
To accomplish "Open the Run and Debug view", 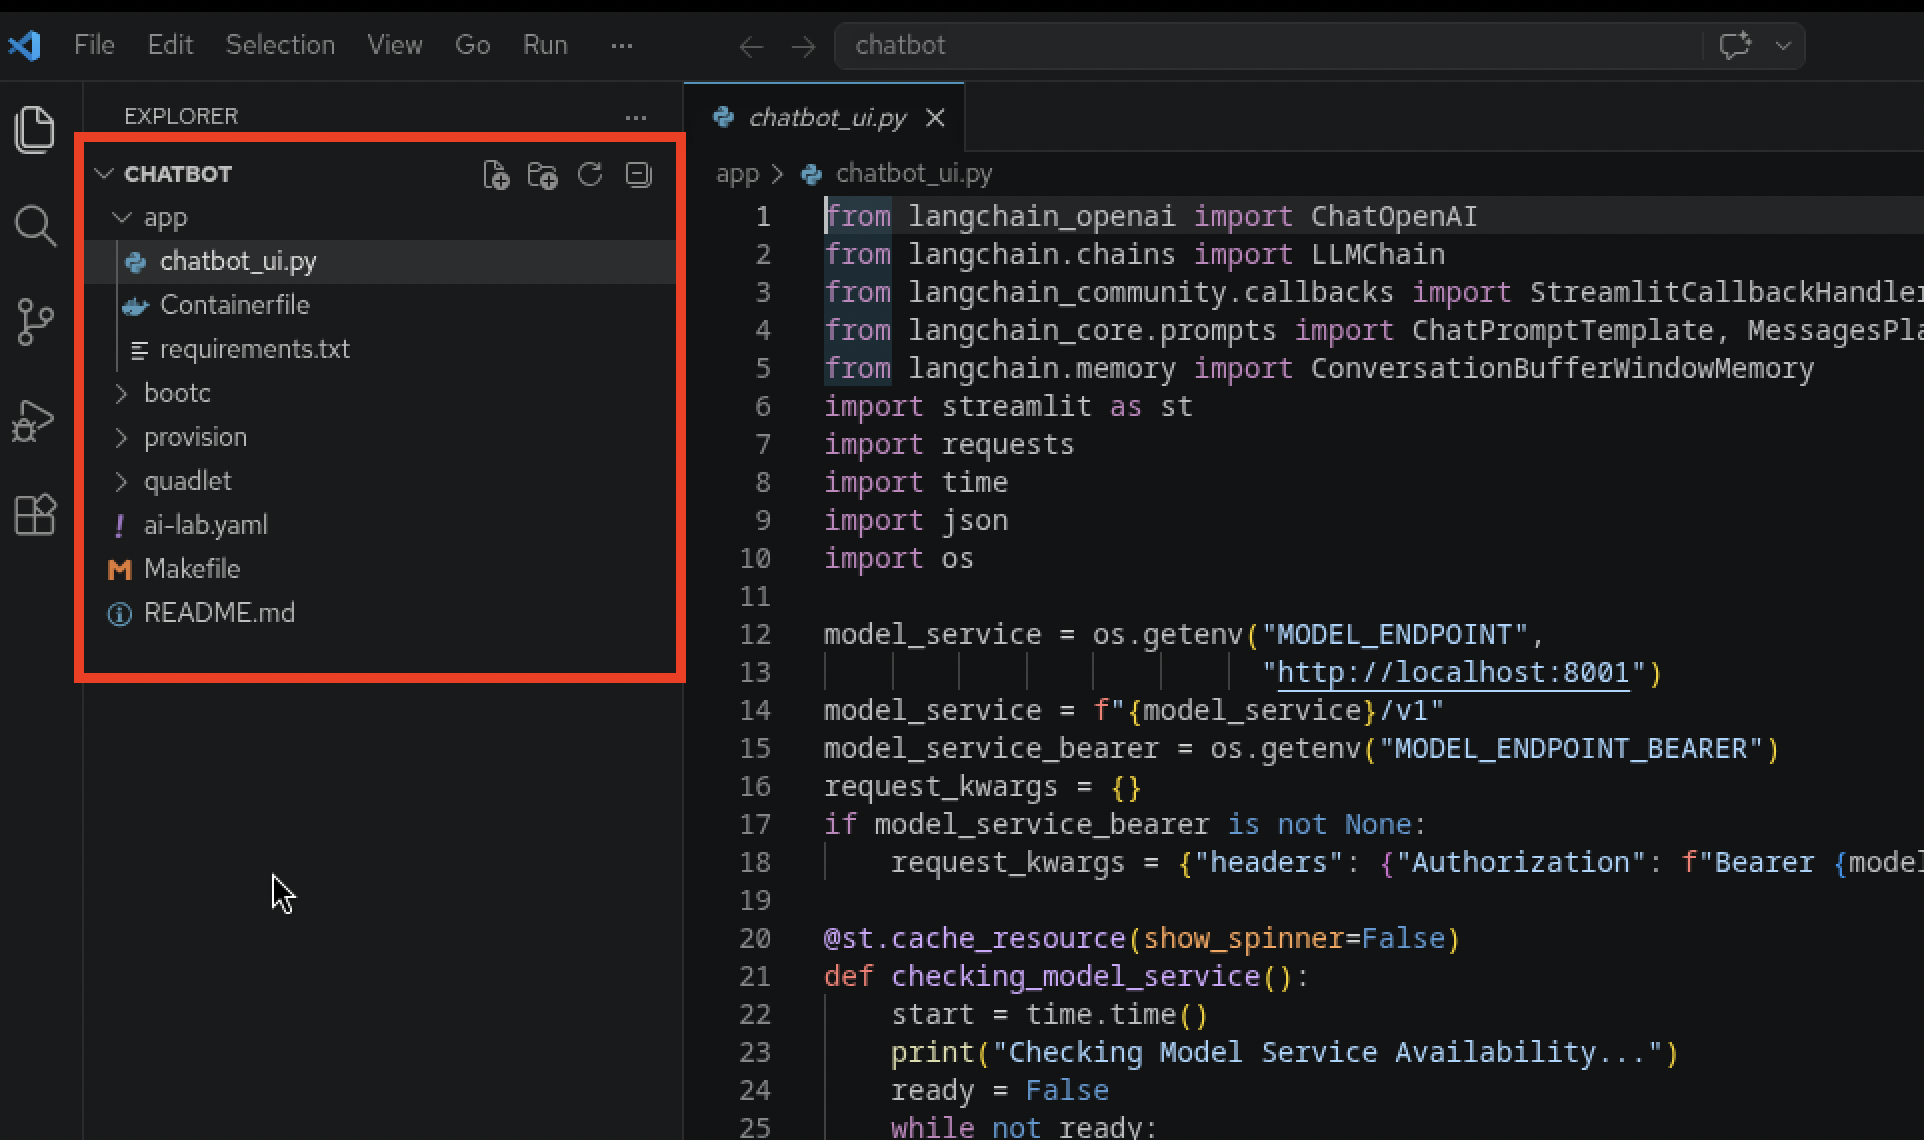I will (x=35, y=420).
